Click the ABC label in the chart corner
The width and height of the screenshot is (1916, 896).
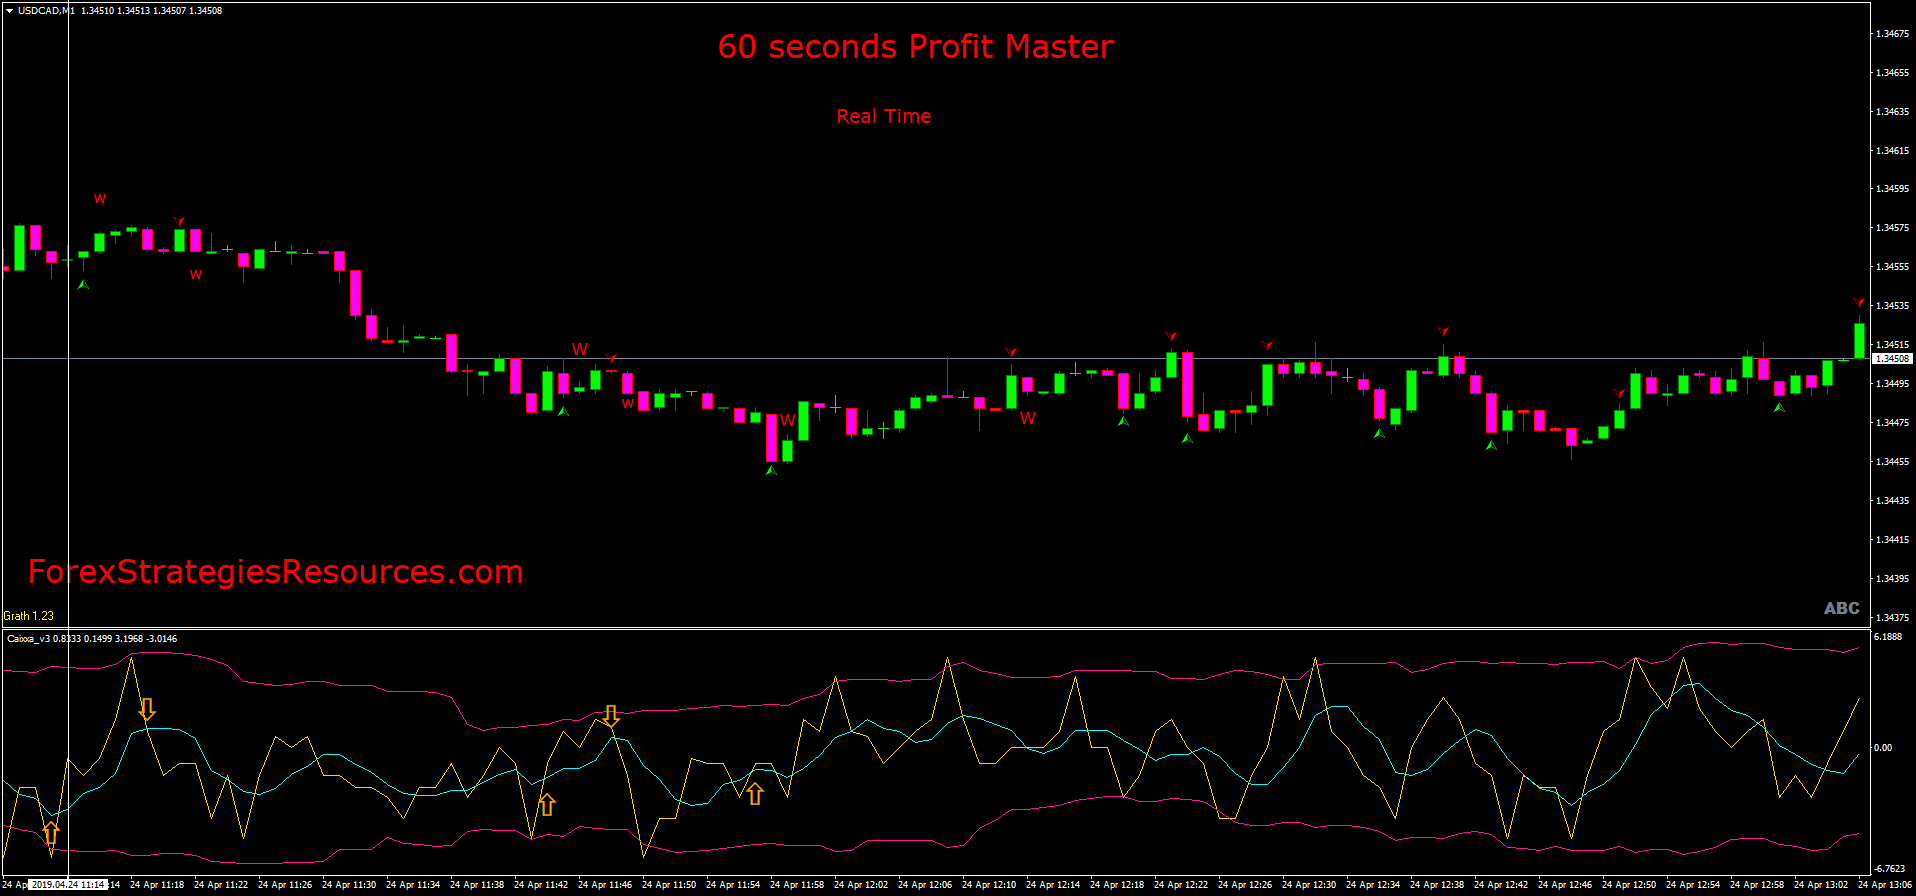click(x=1841, y=608)
